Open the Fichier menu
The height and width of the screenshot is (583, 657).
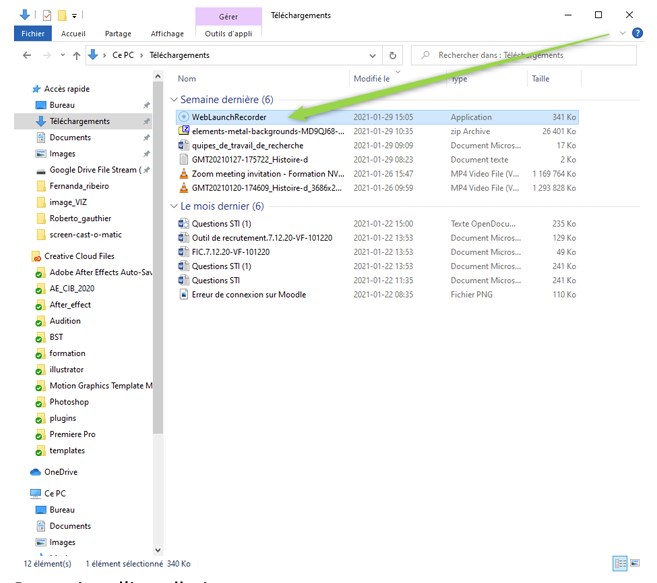31,33
